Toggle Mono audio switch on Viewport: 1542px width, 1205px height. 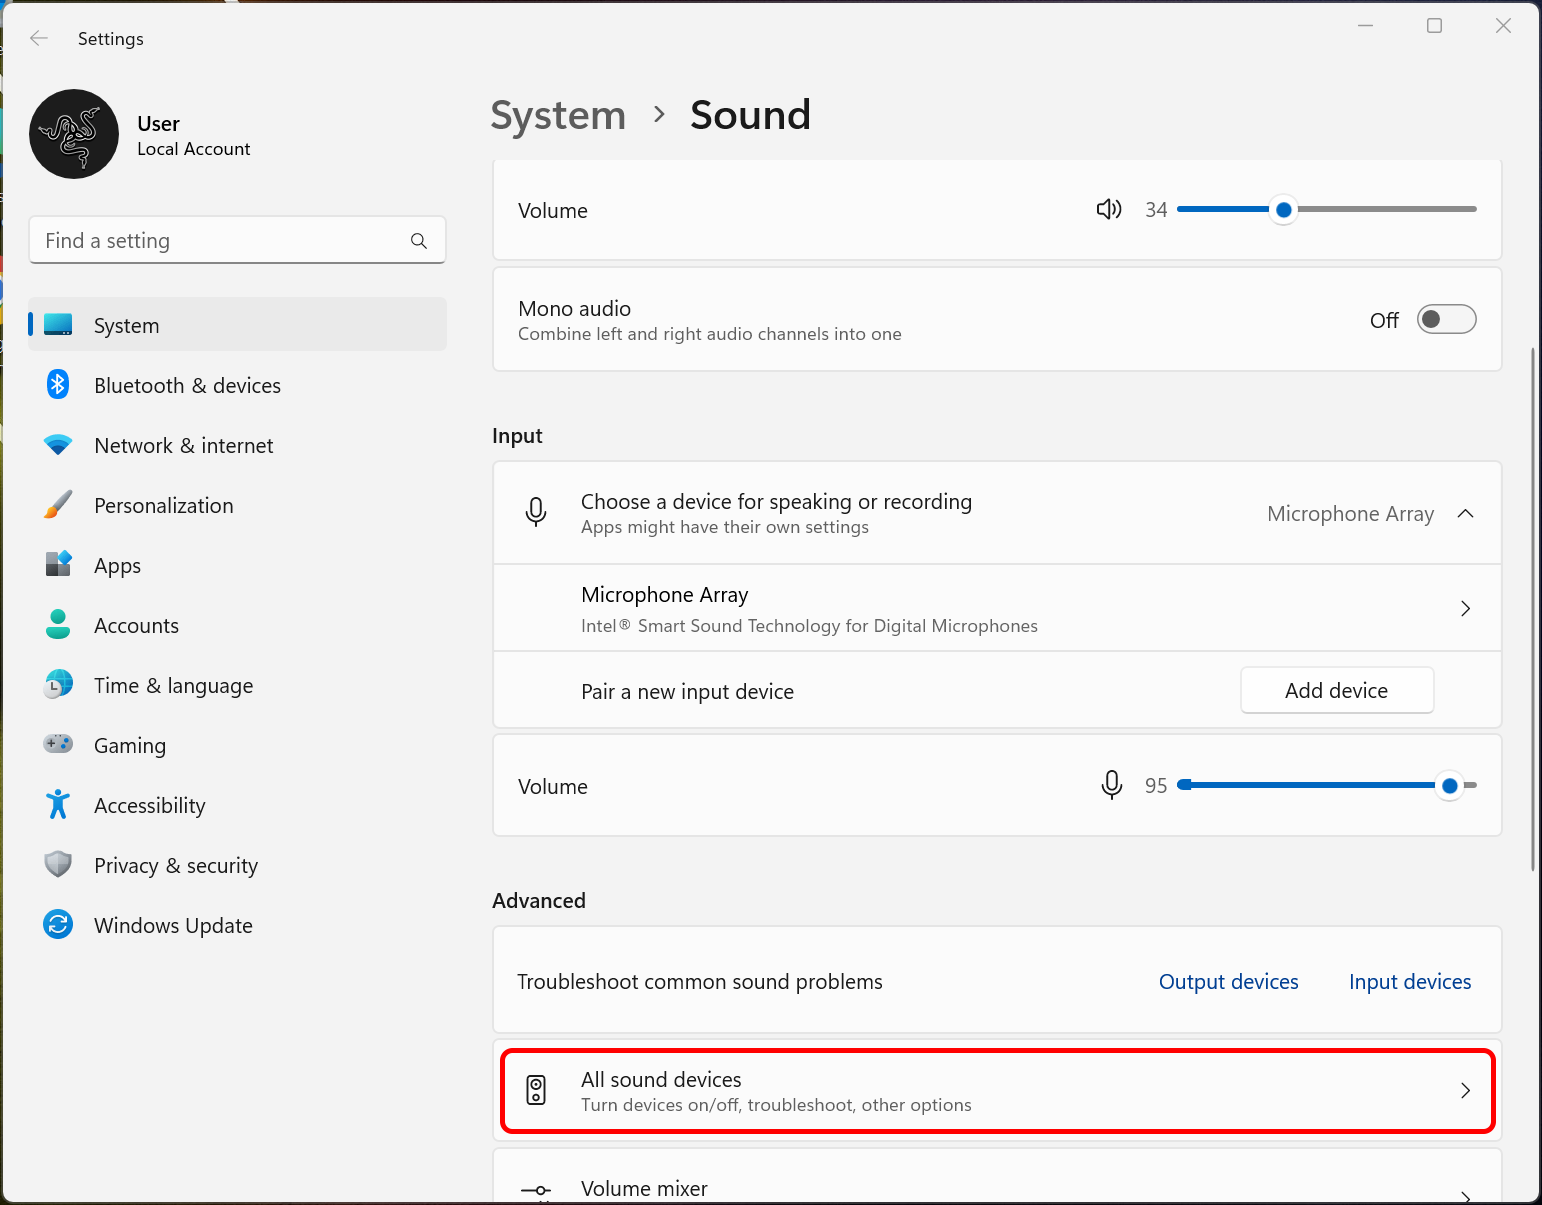tap(1446, 319)
